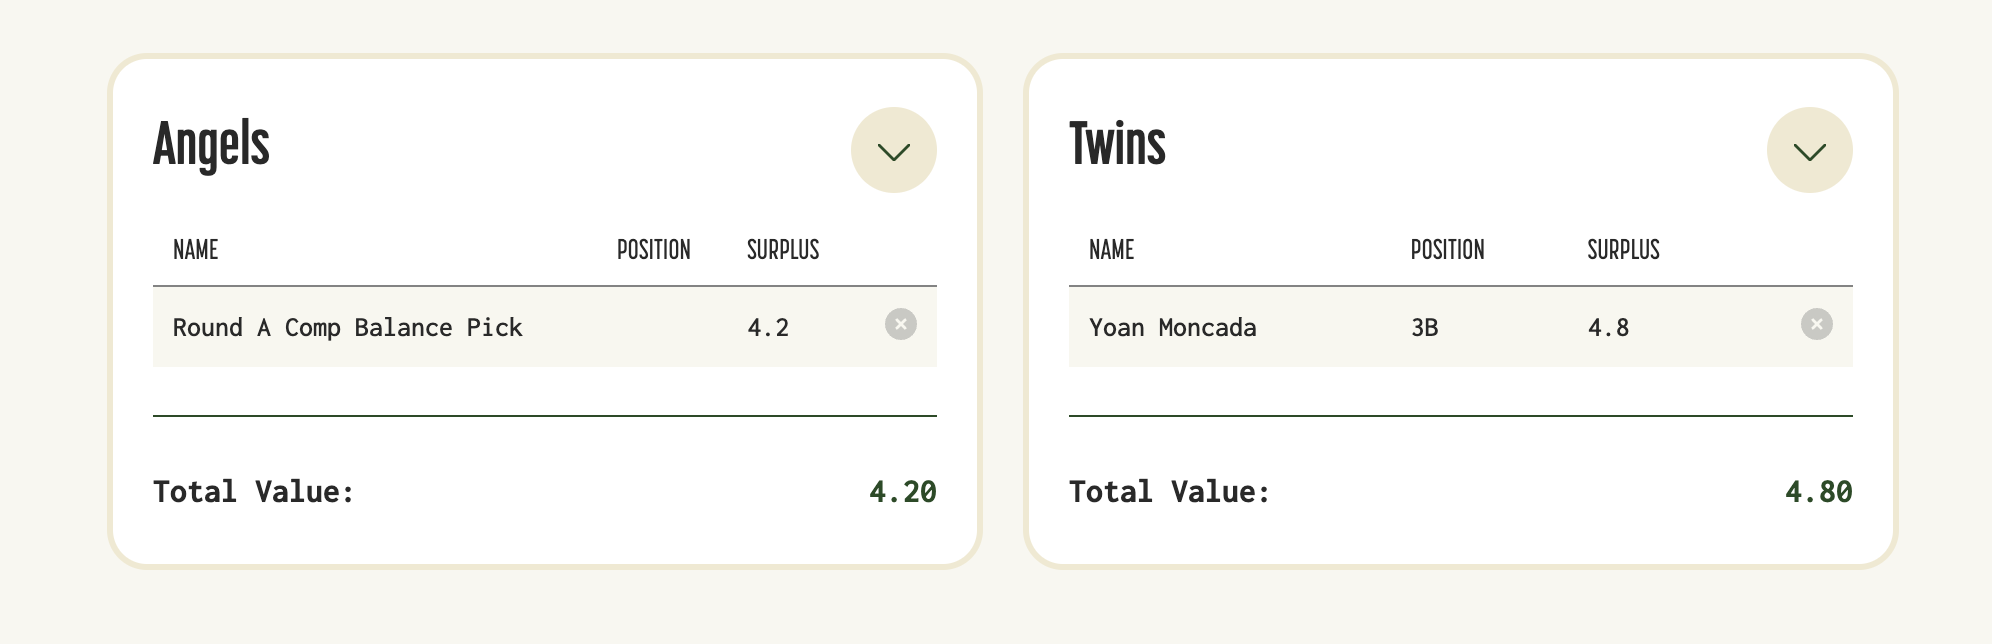Click the Angels total value 4.20
Screen dimensions: 1992x644
point(902,492)
